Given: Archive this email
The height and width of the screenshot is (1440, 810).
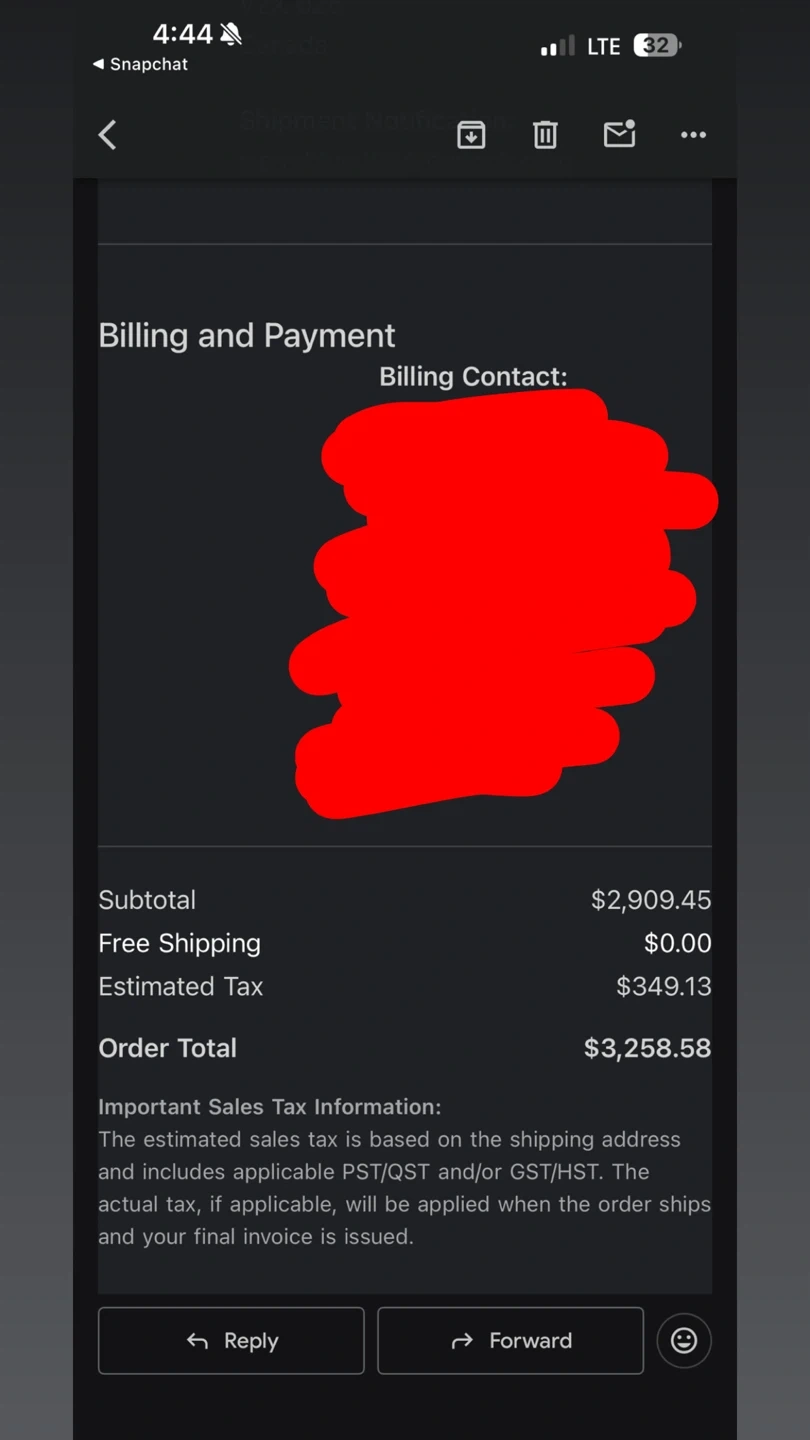Looking at the screenshot, I should [471, 135].
